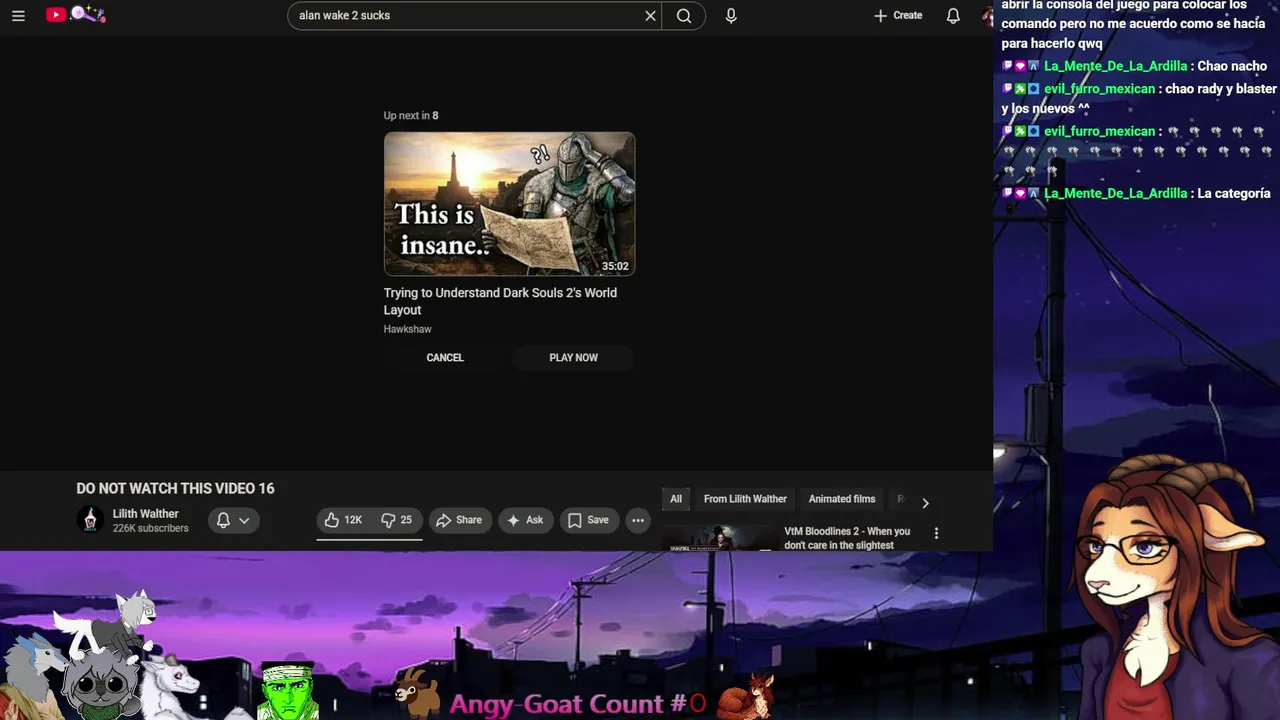Open the Dark Souls 2 up-next thumbnail

click(x=509, y=204)
